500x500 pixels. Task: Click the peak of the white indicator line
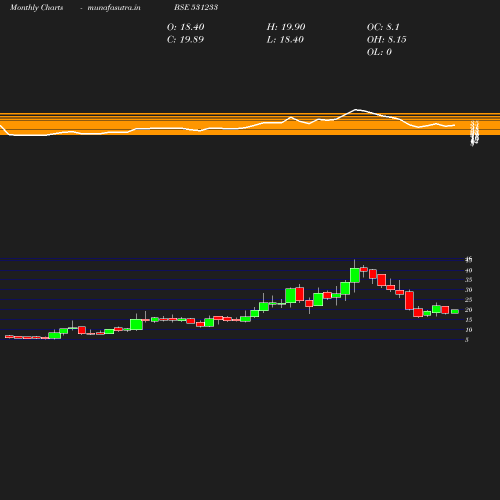pos(356,109)
